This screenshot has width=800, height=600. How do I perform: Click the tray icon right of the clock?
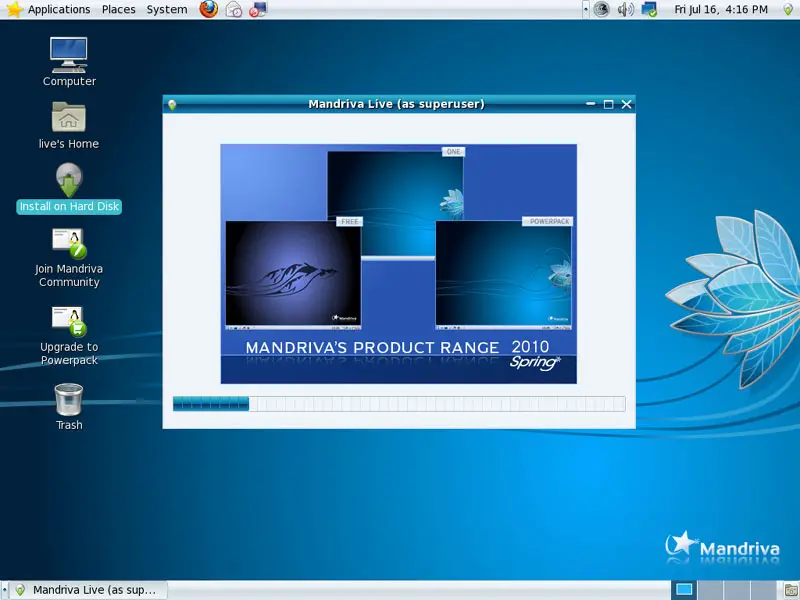pos(788,9)
